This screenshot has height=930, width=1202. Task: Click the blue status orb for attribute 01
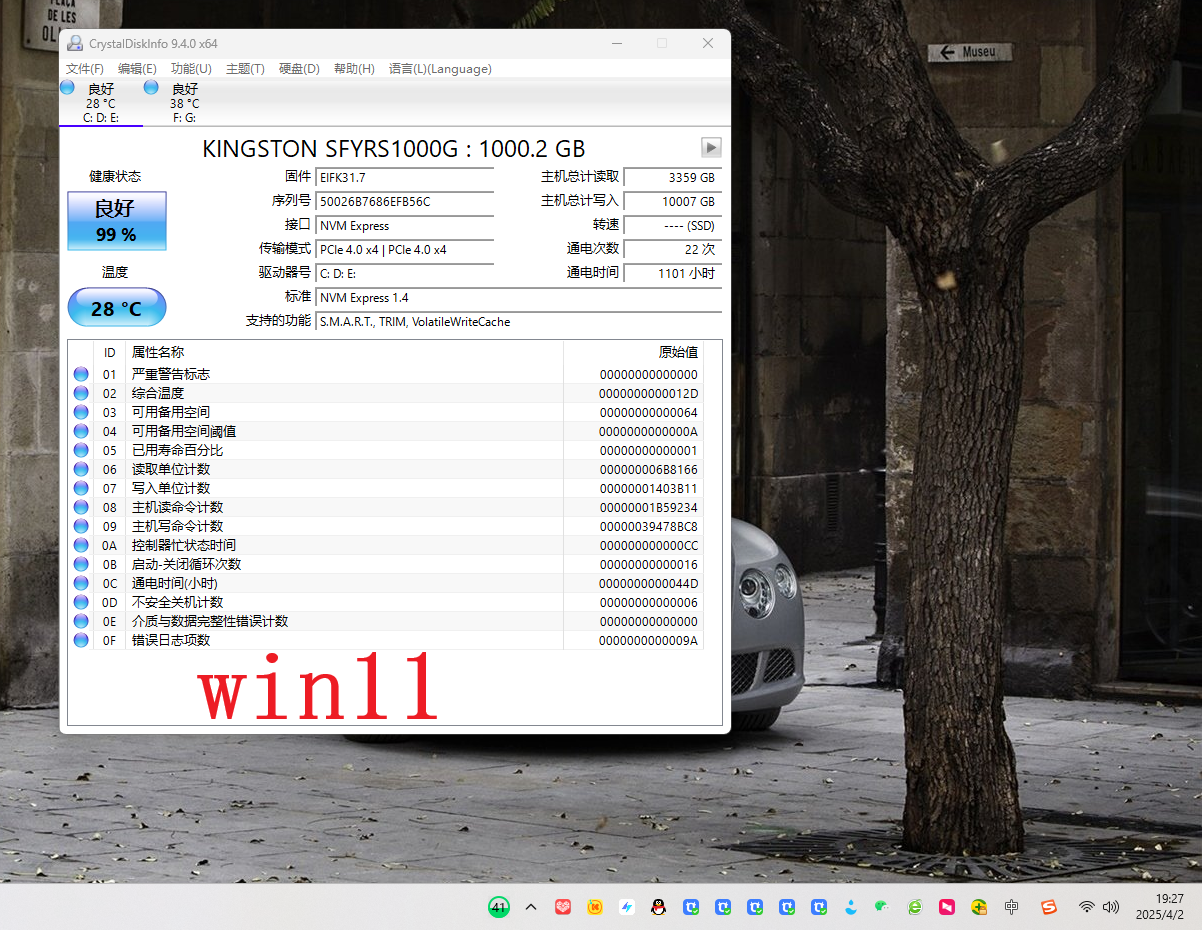pyautogui.click(x=81, y=374)
